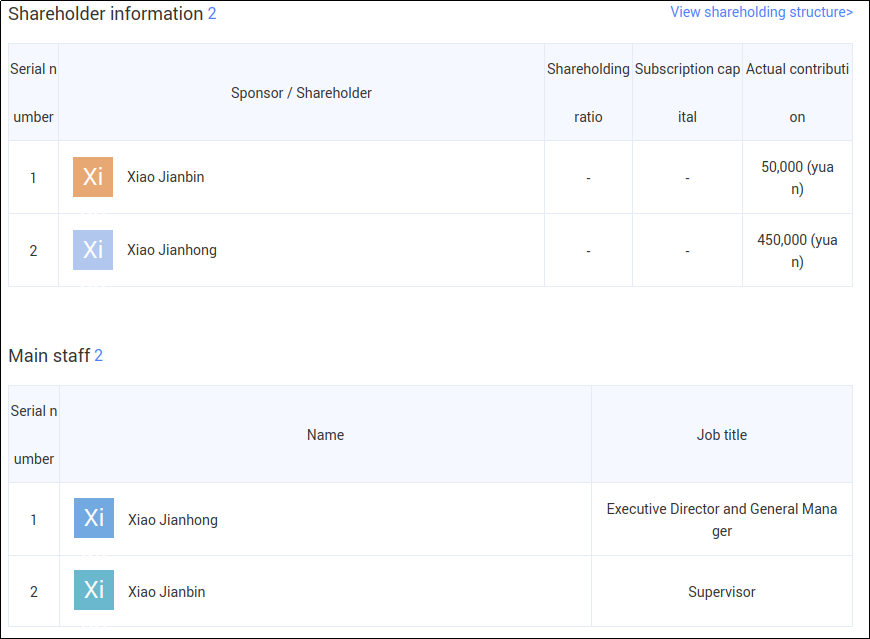Click the Executive Director and General Manager cell
The image size is (870, 639).
click(x=721, y=520)
